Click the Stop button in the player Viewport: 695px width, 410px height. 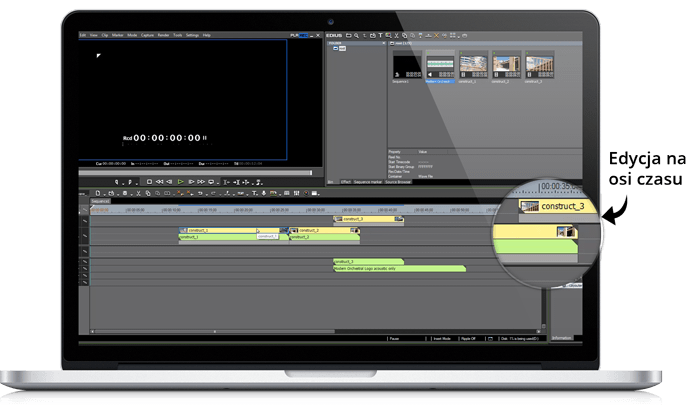(x=149, y=181)
